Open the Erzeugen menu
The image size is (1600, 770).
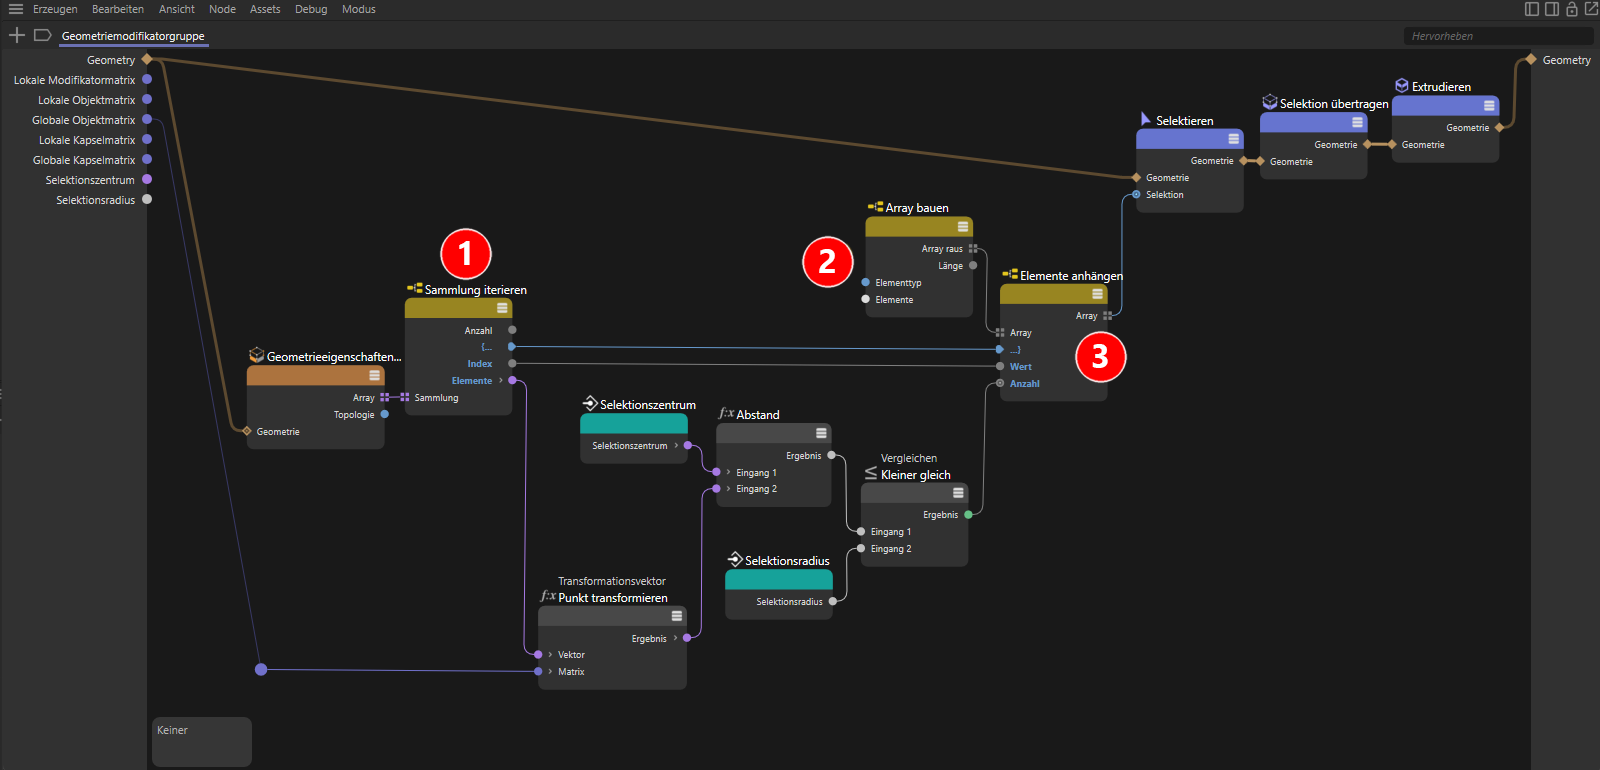55,9
